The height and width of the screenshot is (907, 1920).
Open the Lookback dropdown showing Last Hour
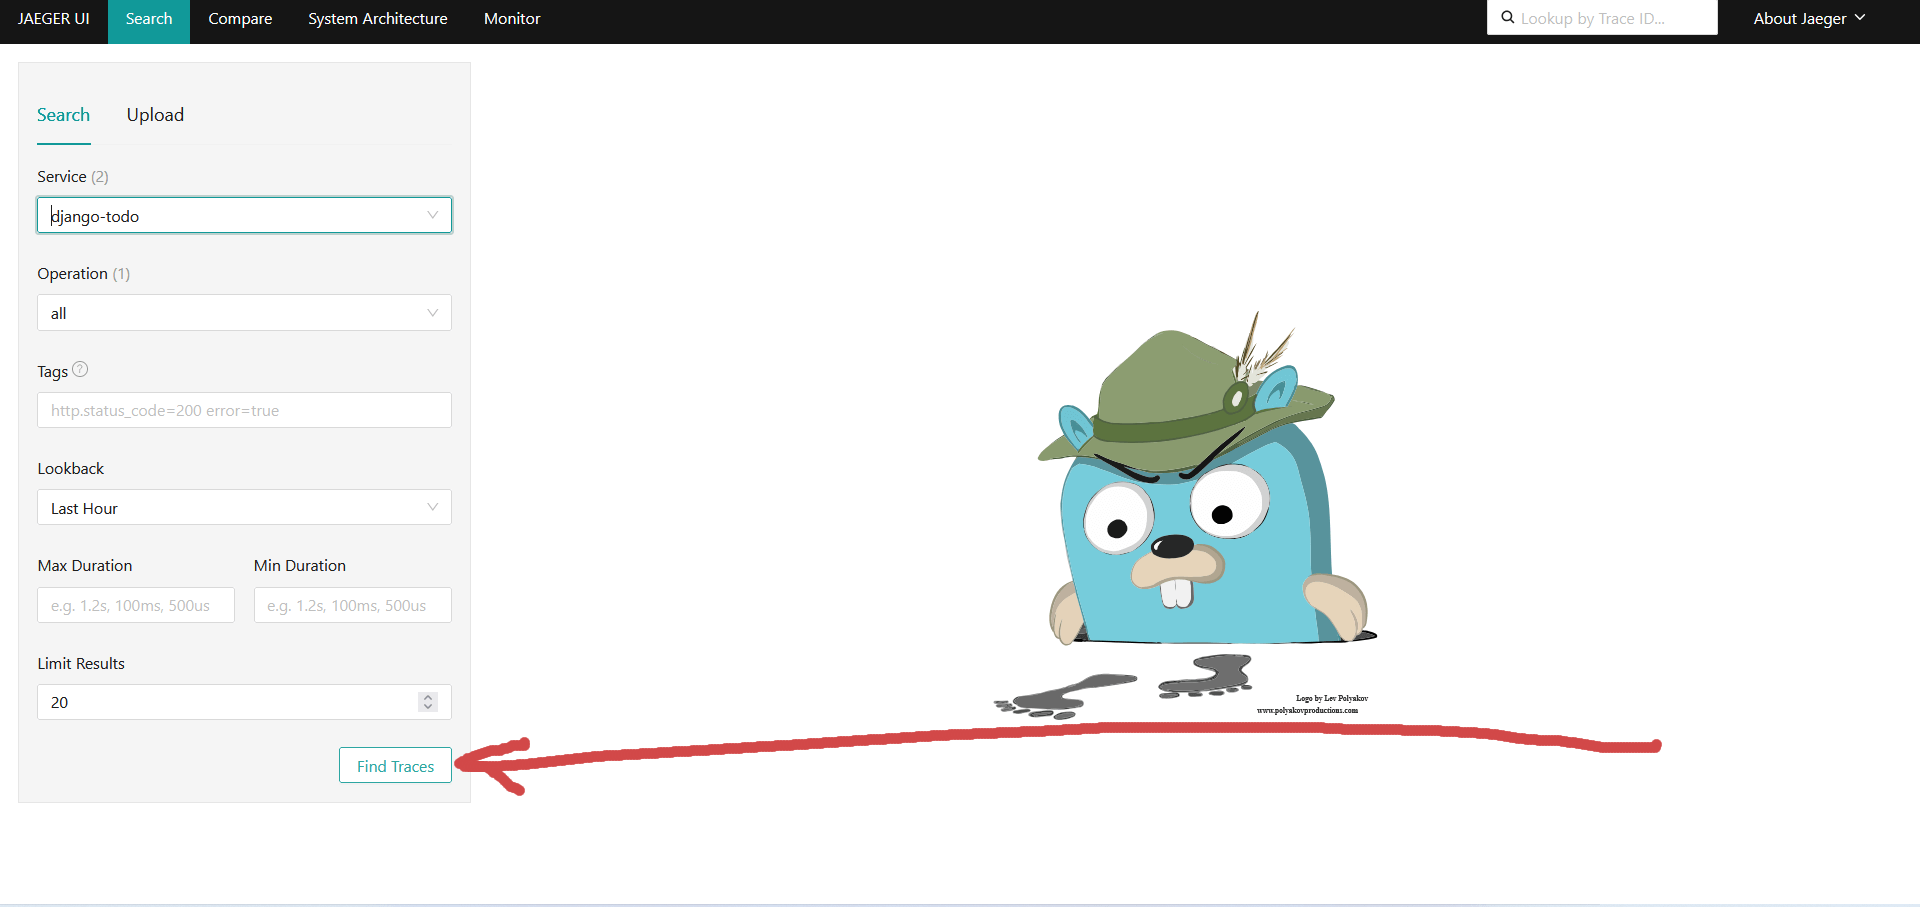coord(244,507)
